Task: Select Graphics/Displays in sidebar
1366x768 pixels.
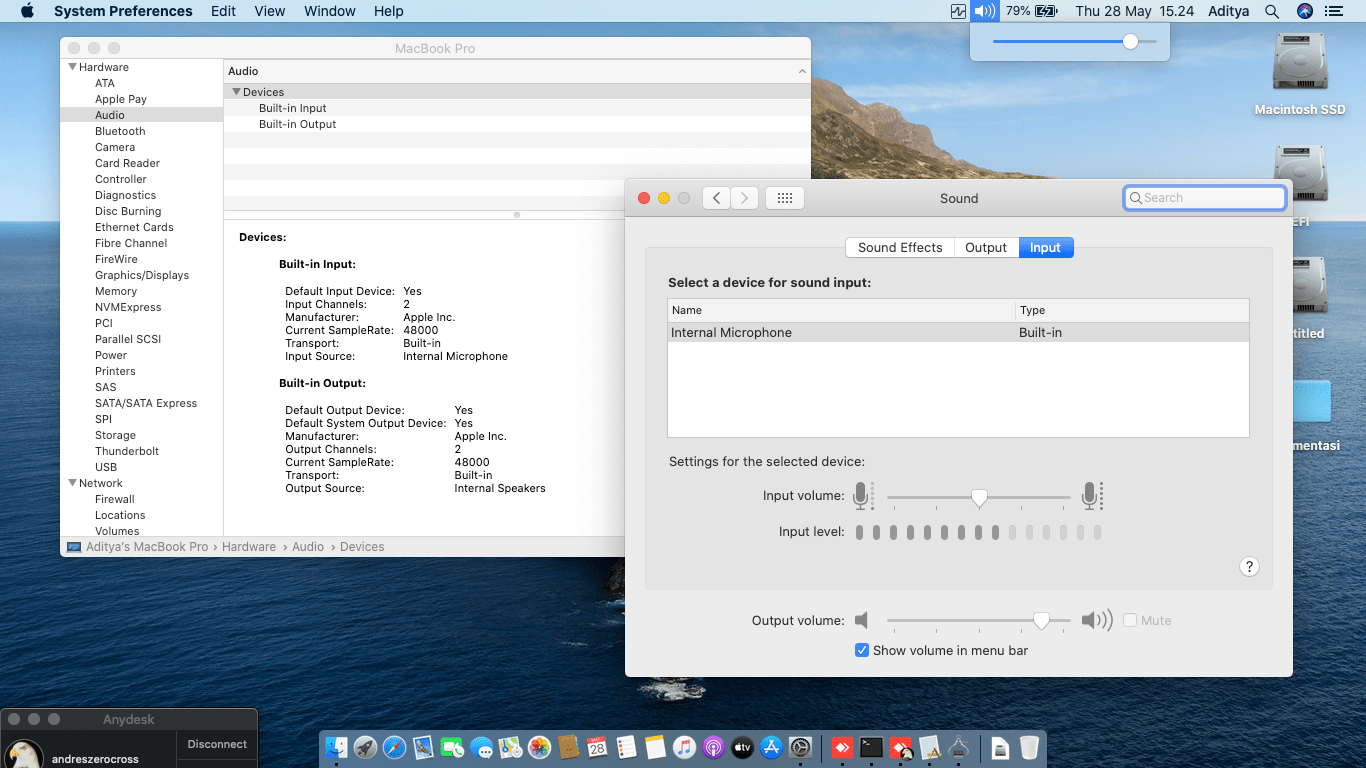Action: point(142,275)
